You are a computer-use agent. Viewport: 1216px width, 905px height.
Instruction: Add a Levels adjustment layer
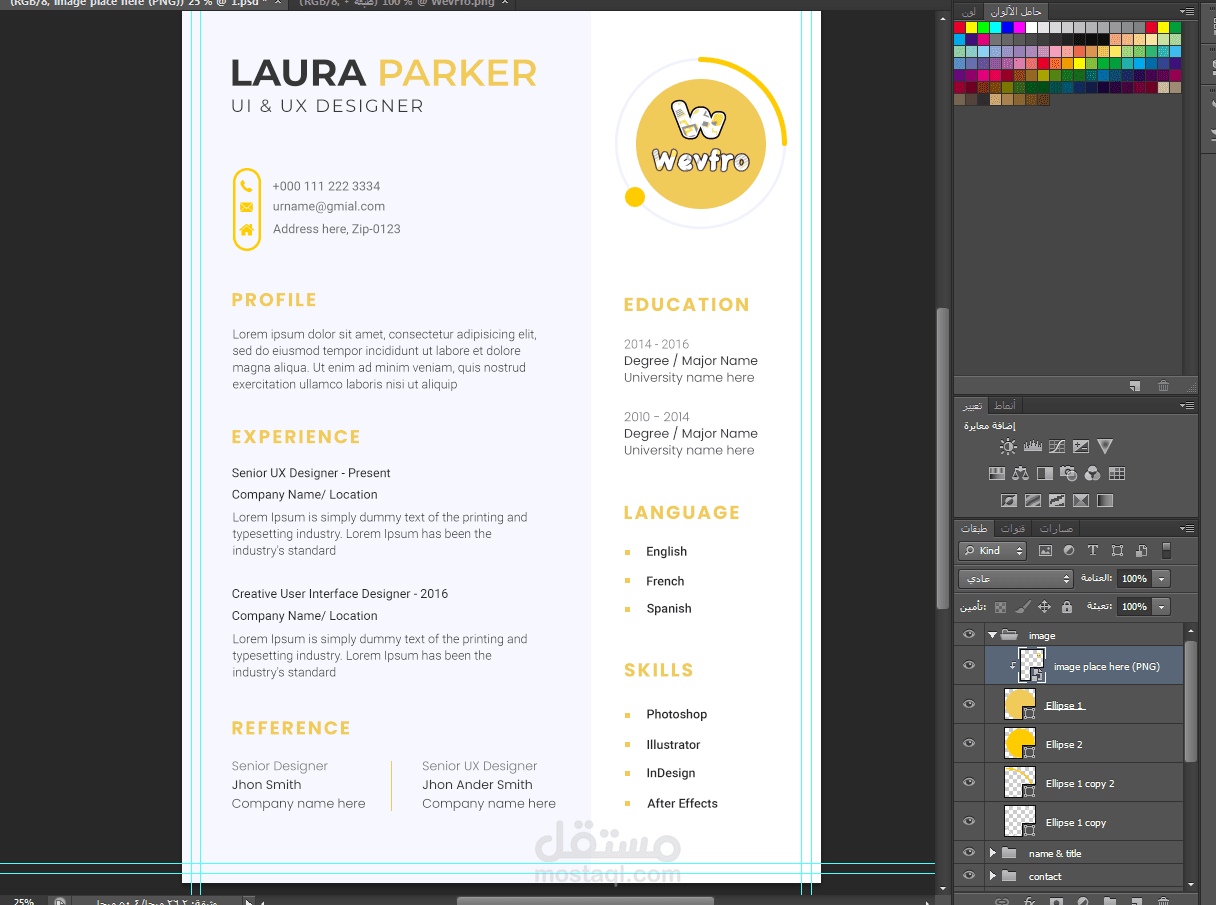click(x=1032, y=447)
